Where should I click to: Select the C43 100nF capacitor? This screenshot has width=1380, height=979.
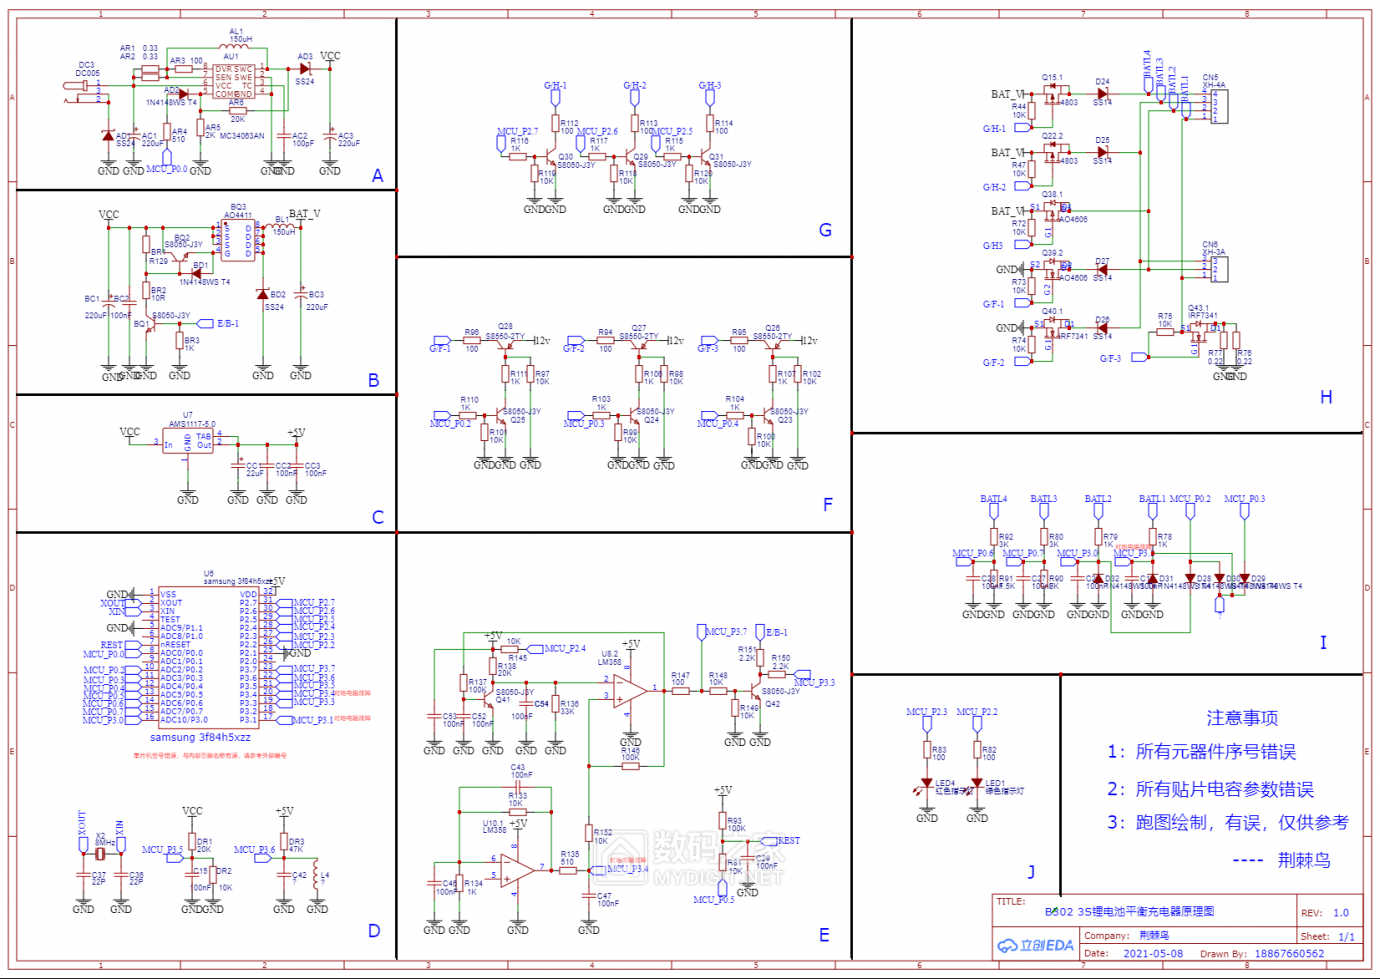click(519, 787)
